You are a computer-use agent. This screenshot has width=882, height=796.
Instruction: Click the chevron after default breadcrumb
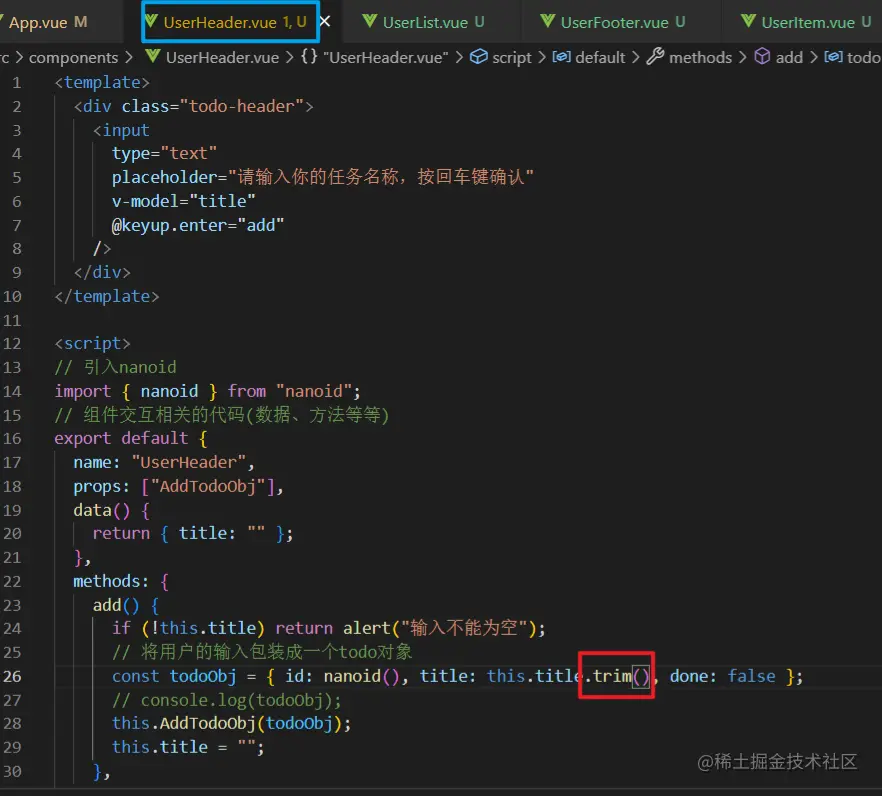pos(635,57)
